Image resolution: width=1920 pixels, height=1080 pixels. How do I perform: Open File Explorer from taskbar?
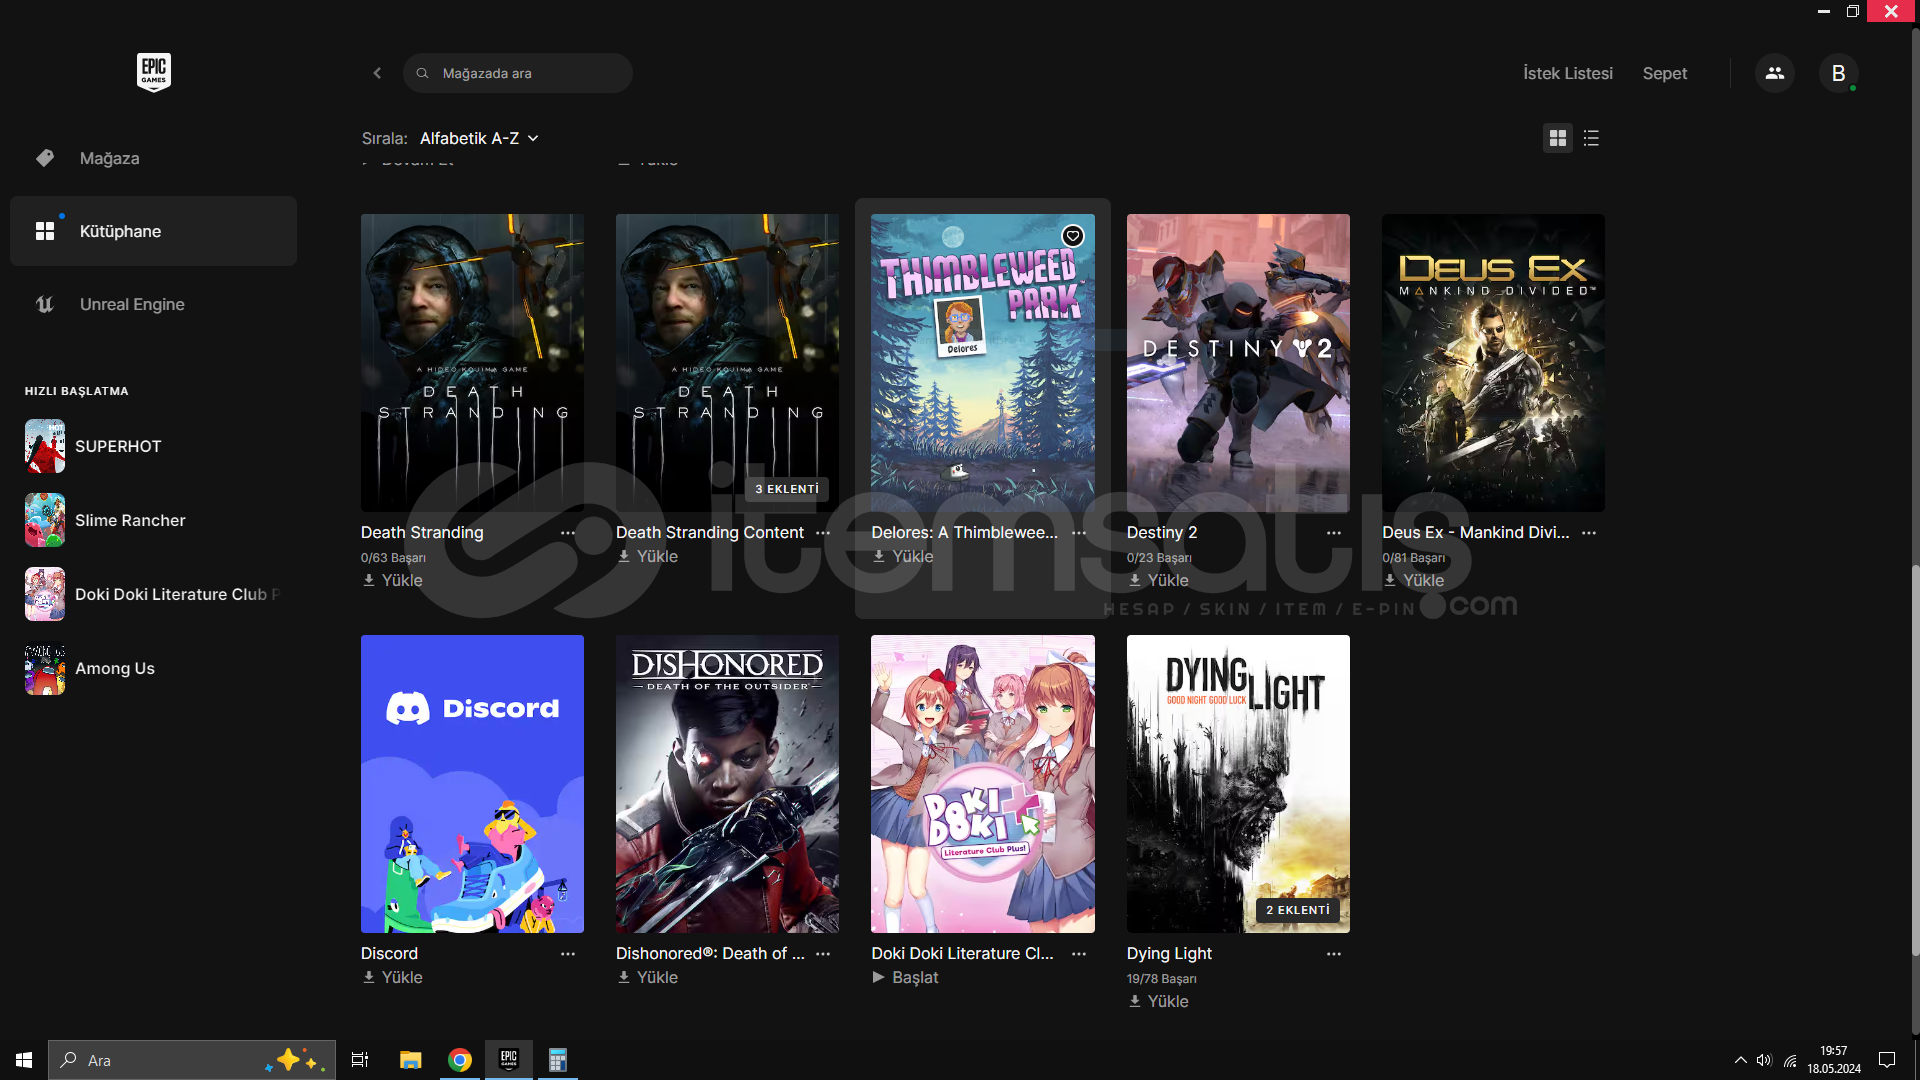coord(410,1060)
